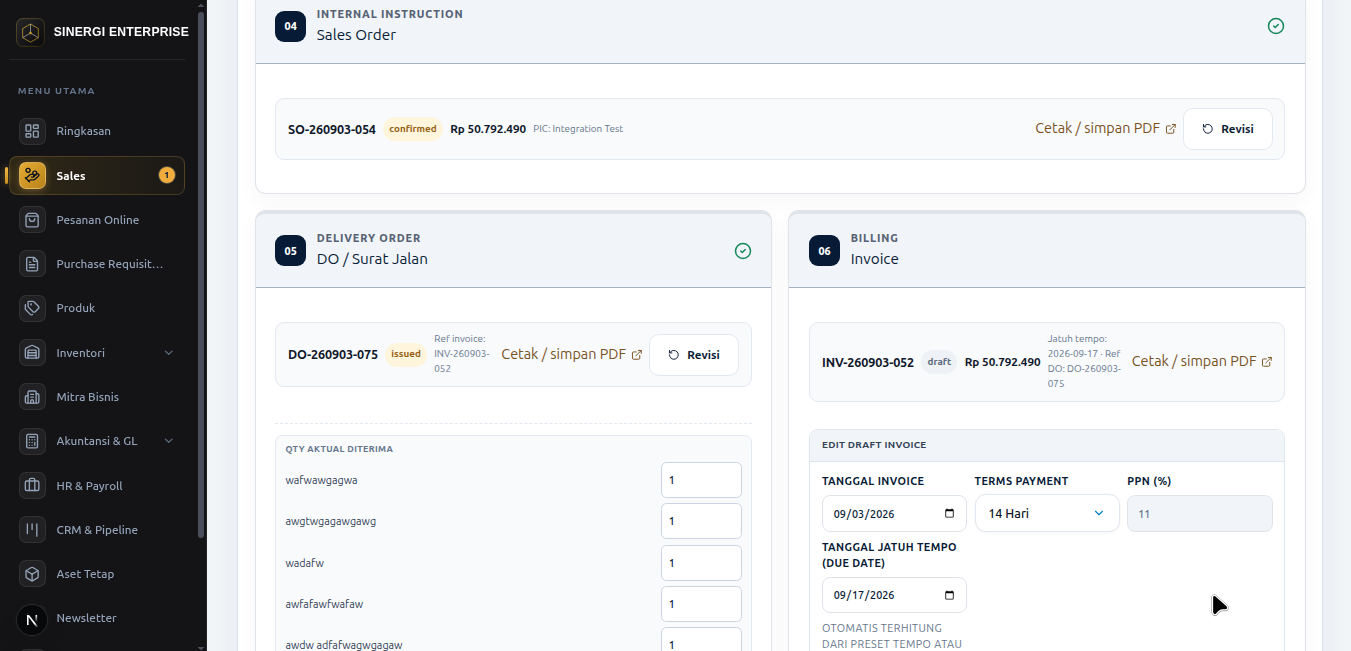Screen dimensions: 1351x651
Task: Open Mitra Bisnis menu item
Action: tap(96, 397)
